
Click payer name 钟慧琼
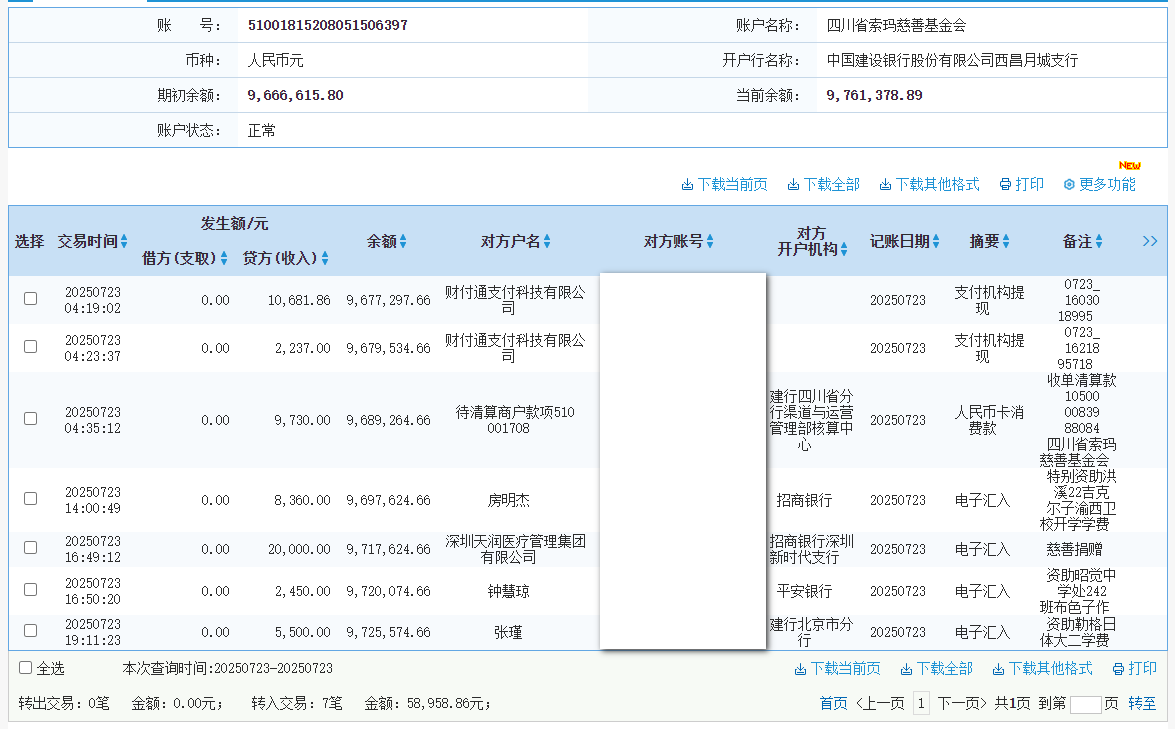[x=508, y=591]
